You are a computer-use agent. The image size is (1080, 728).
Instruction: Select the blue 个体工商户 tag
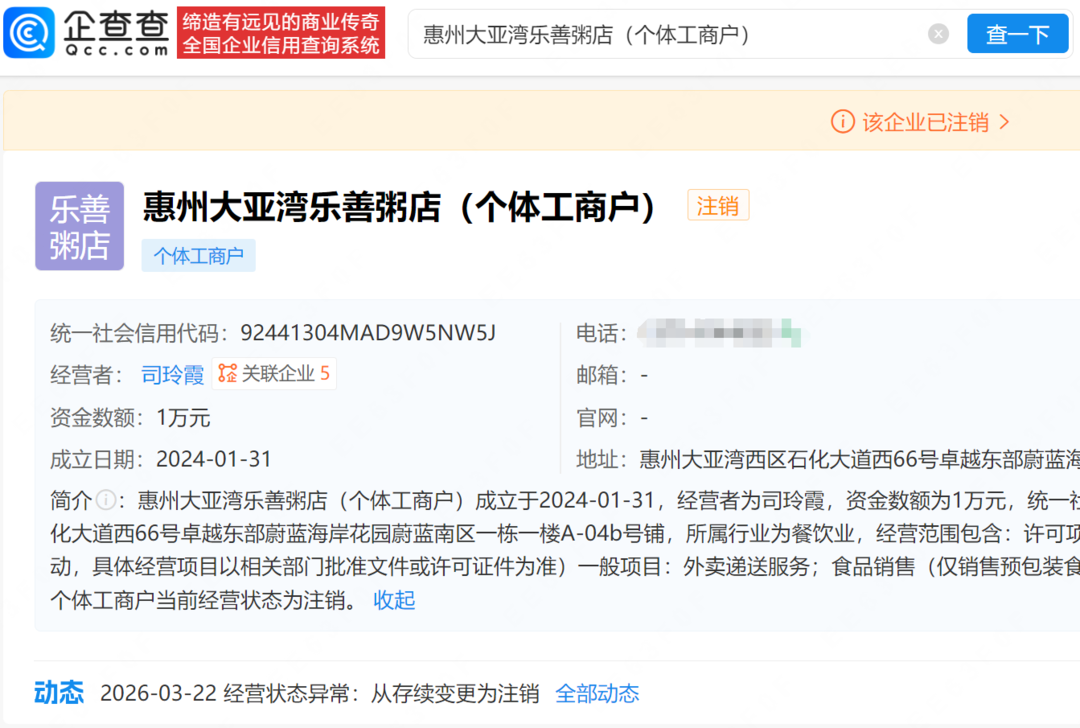[198, 256]
